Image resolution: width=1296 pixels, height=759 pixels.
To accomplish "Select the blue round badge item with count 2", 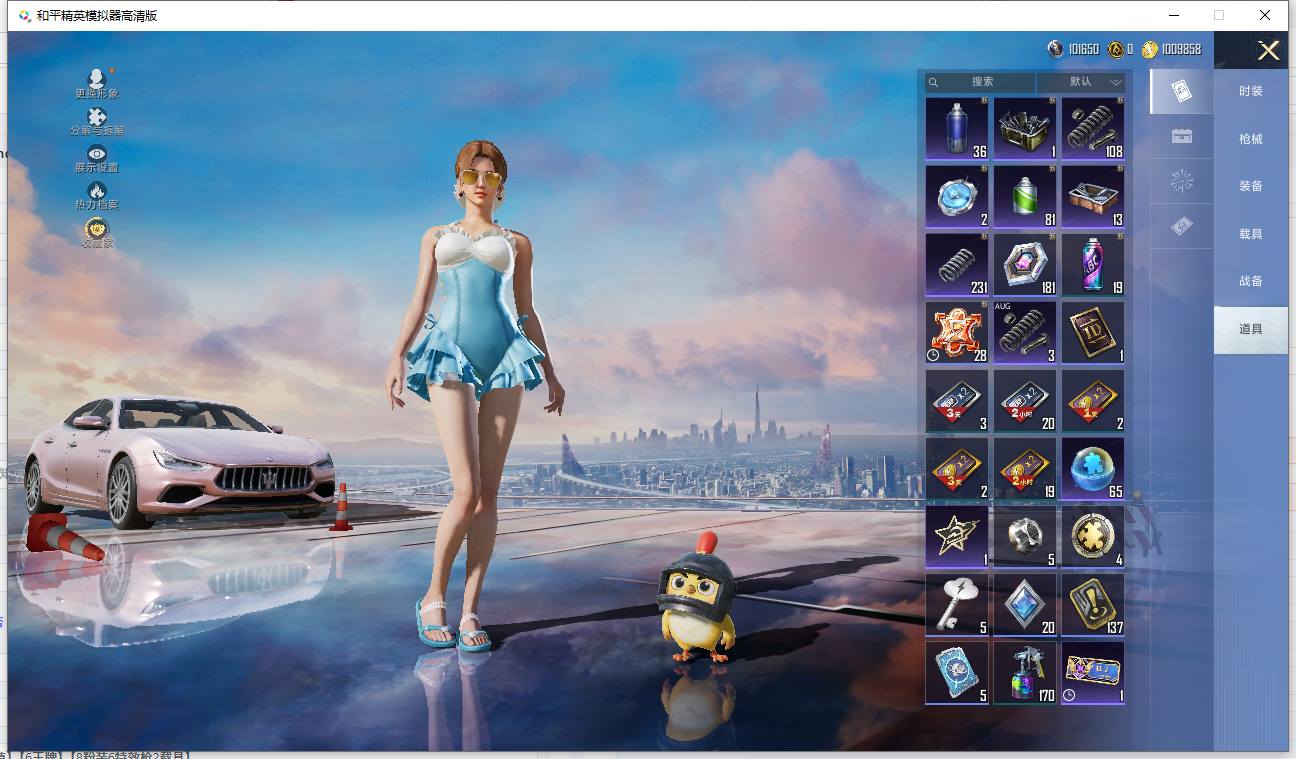I will click(x=957, y=197).
